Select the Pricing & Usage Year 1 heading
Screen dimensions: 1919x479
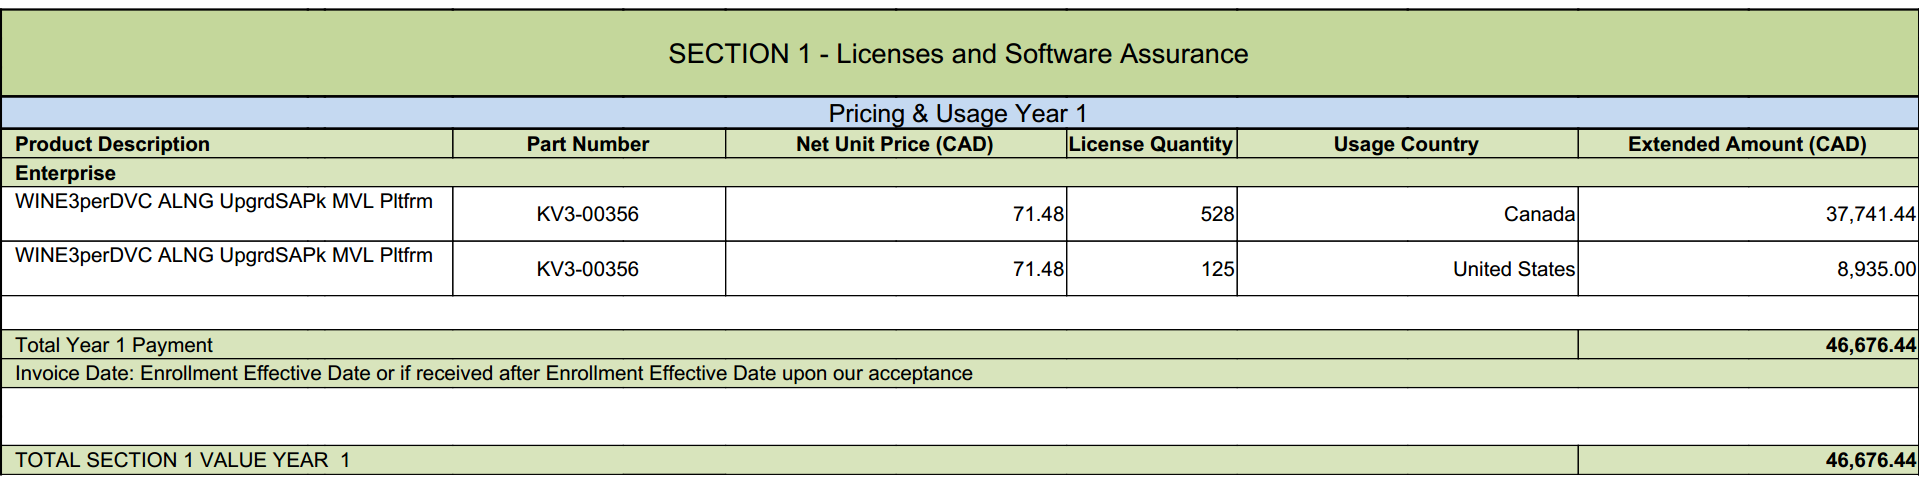[958, 113]
